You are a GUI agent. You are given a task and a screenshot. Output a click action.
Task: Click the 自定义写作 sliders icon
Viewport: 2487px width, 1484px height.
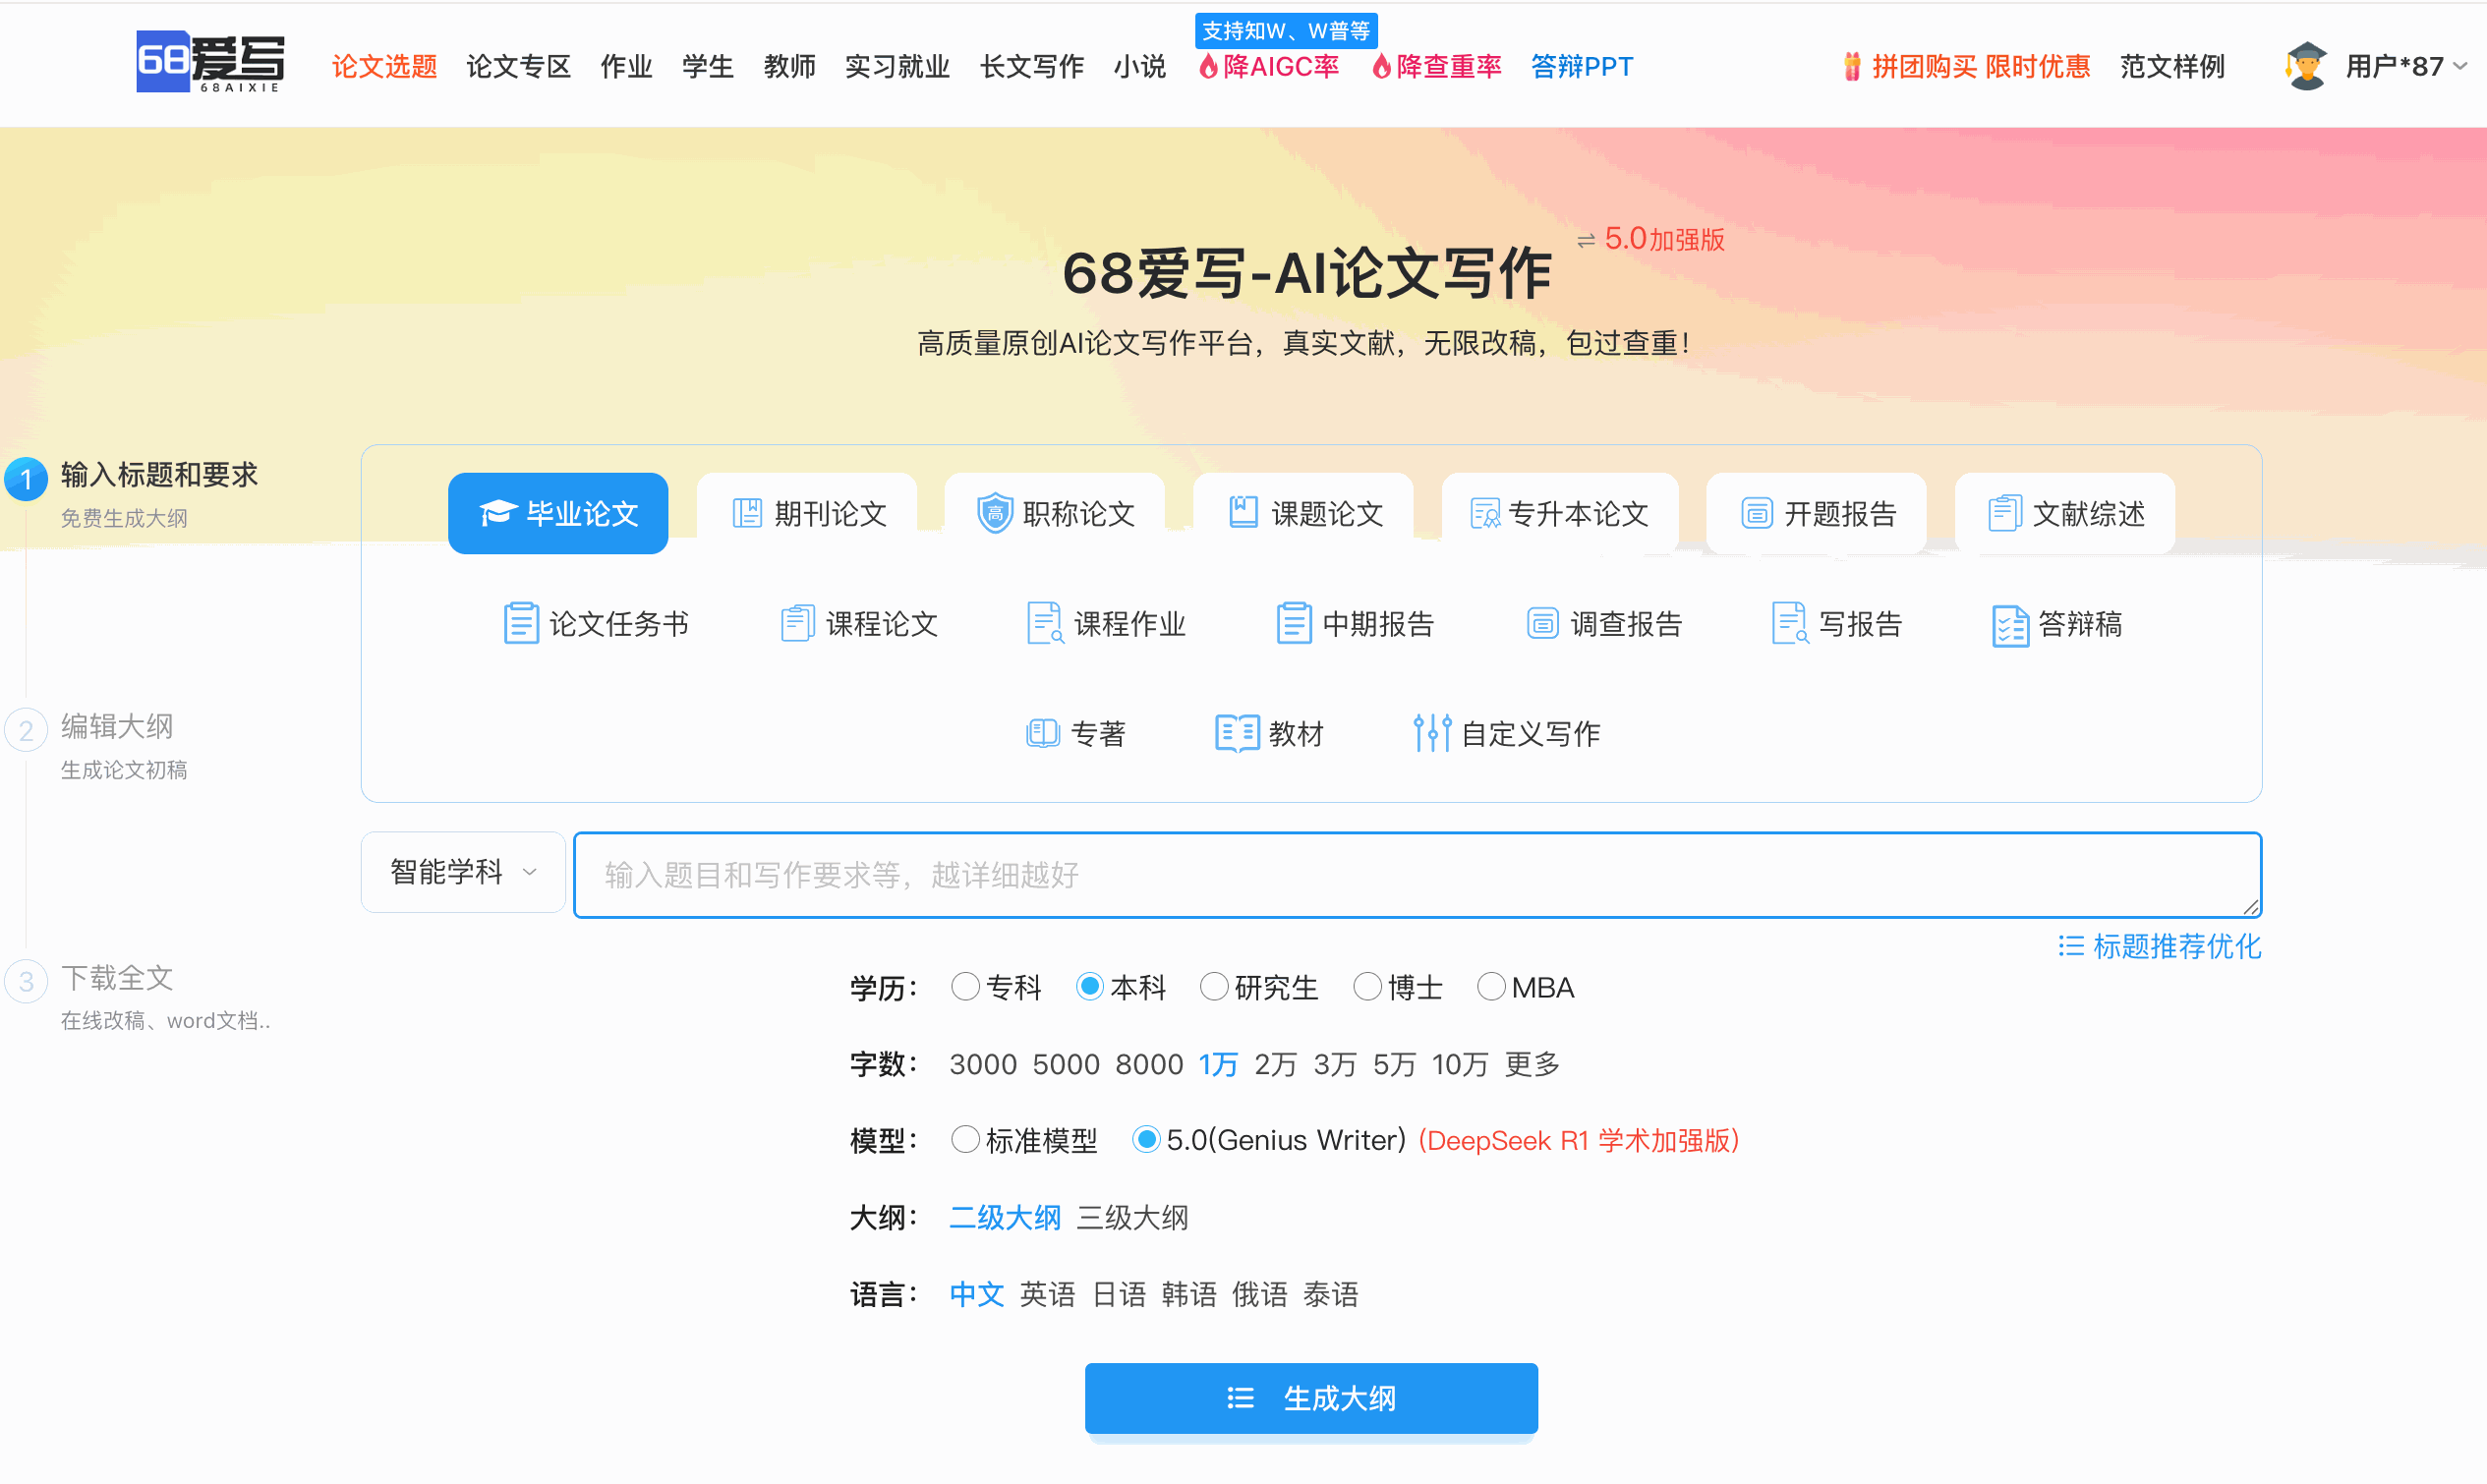(1431, 733)
